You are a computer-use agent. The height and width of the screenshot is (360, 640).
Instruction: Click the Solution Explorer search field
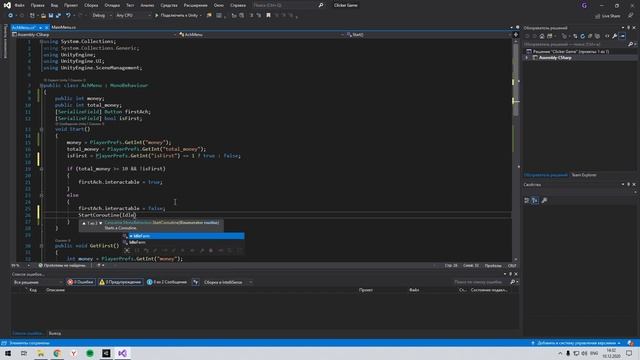click(x=576, y=44)
